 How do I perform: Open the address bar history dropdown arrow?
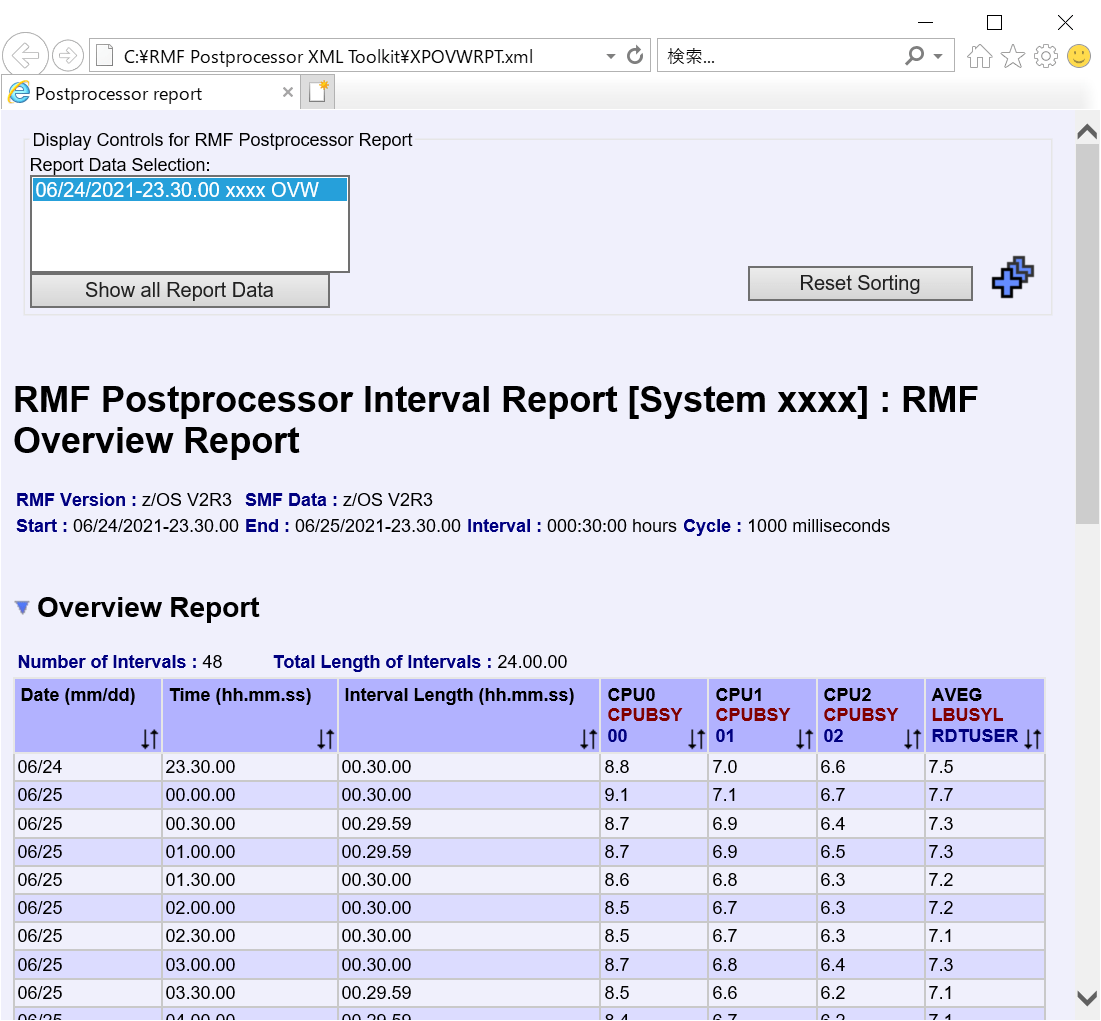(x=610, y=56)
